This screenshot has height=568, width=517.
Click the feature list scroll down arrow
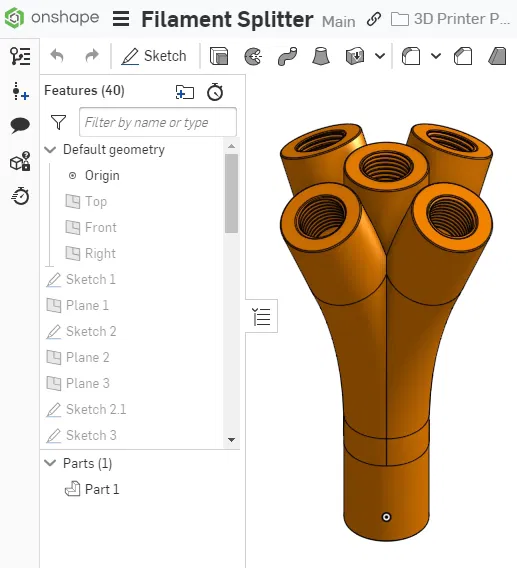pyautogui.click(x=232, y=440)
